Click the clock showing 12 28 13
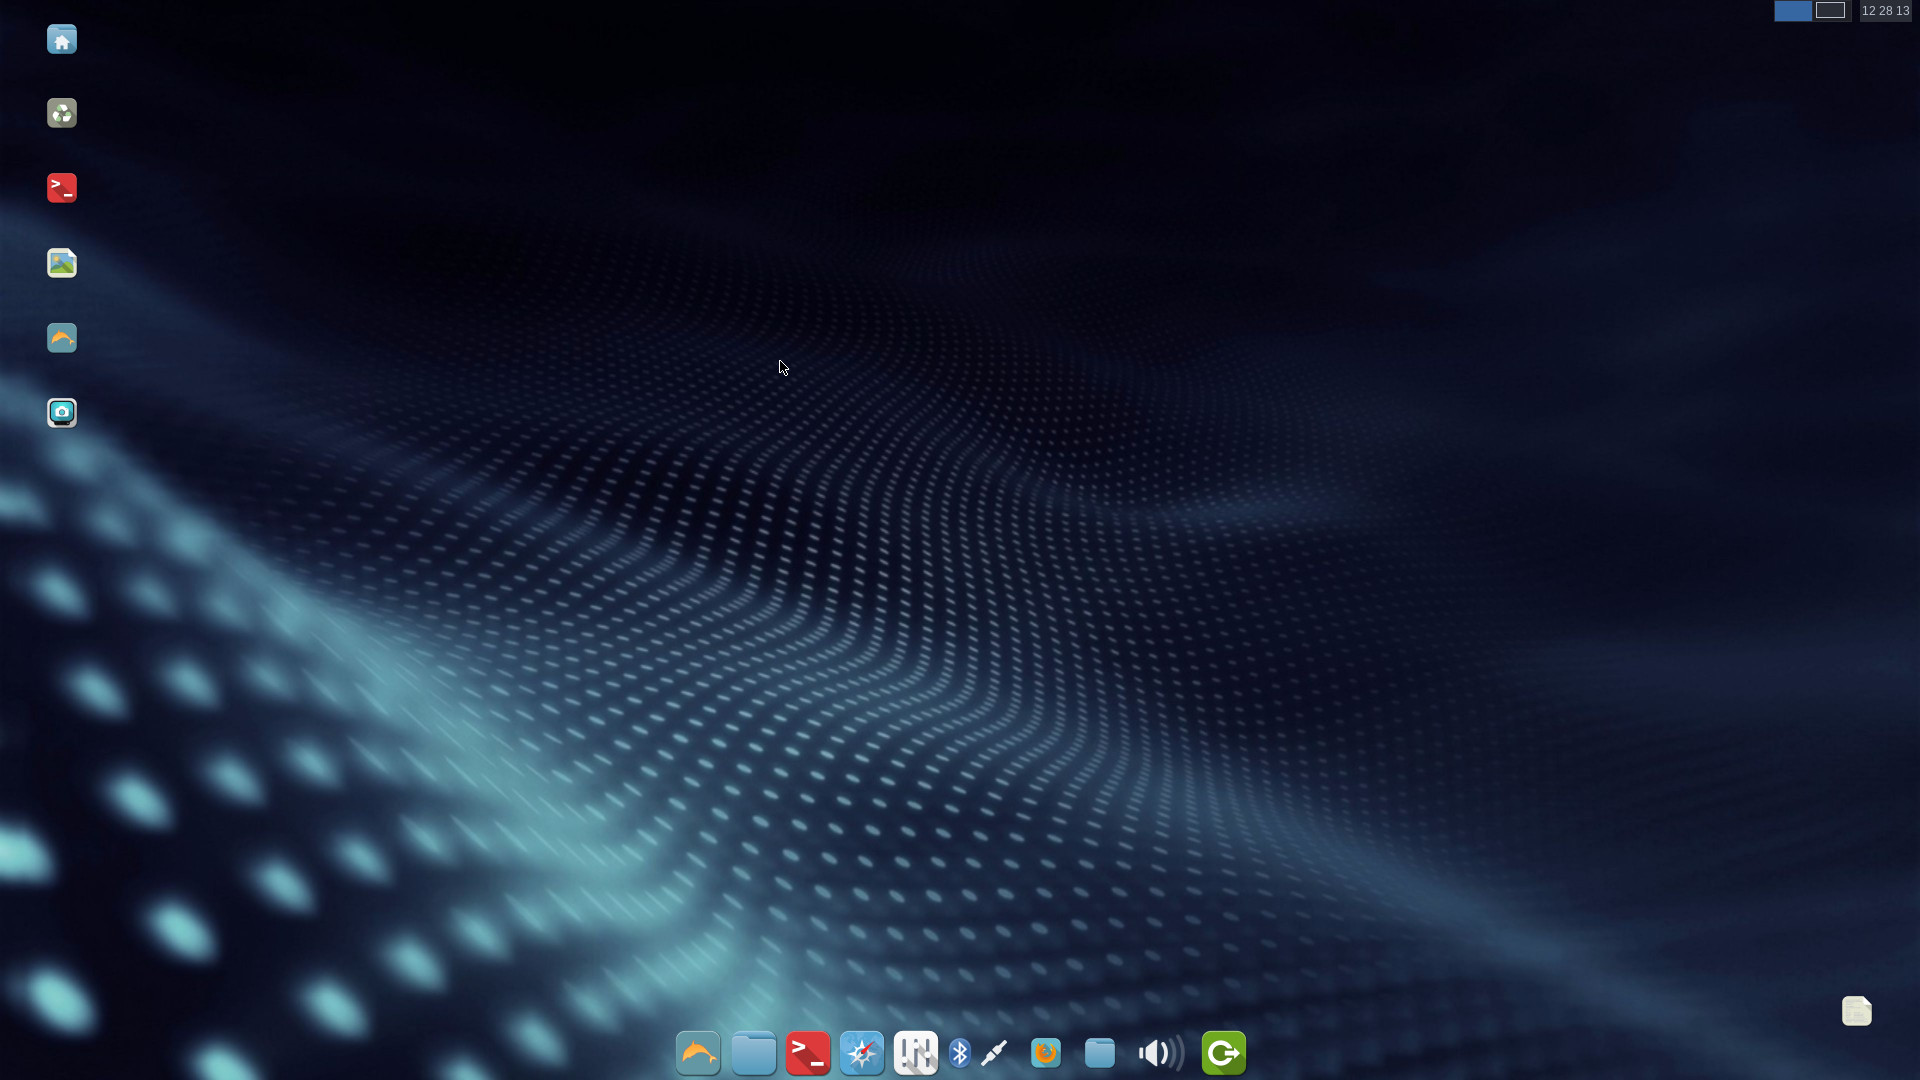 click(x=1885, y=10)
